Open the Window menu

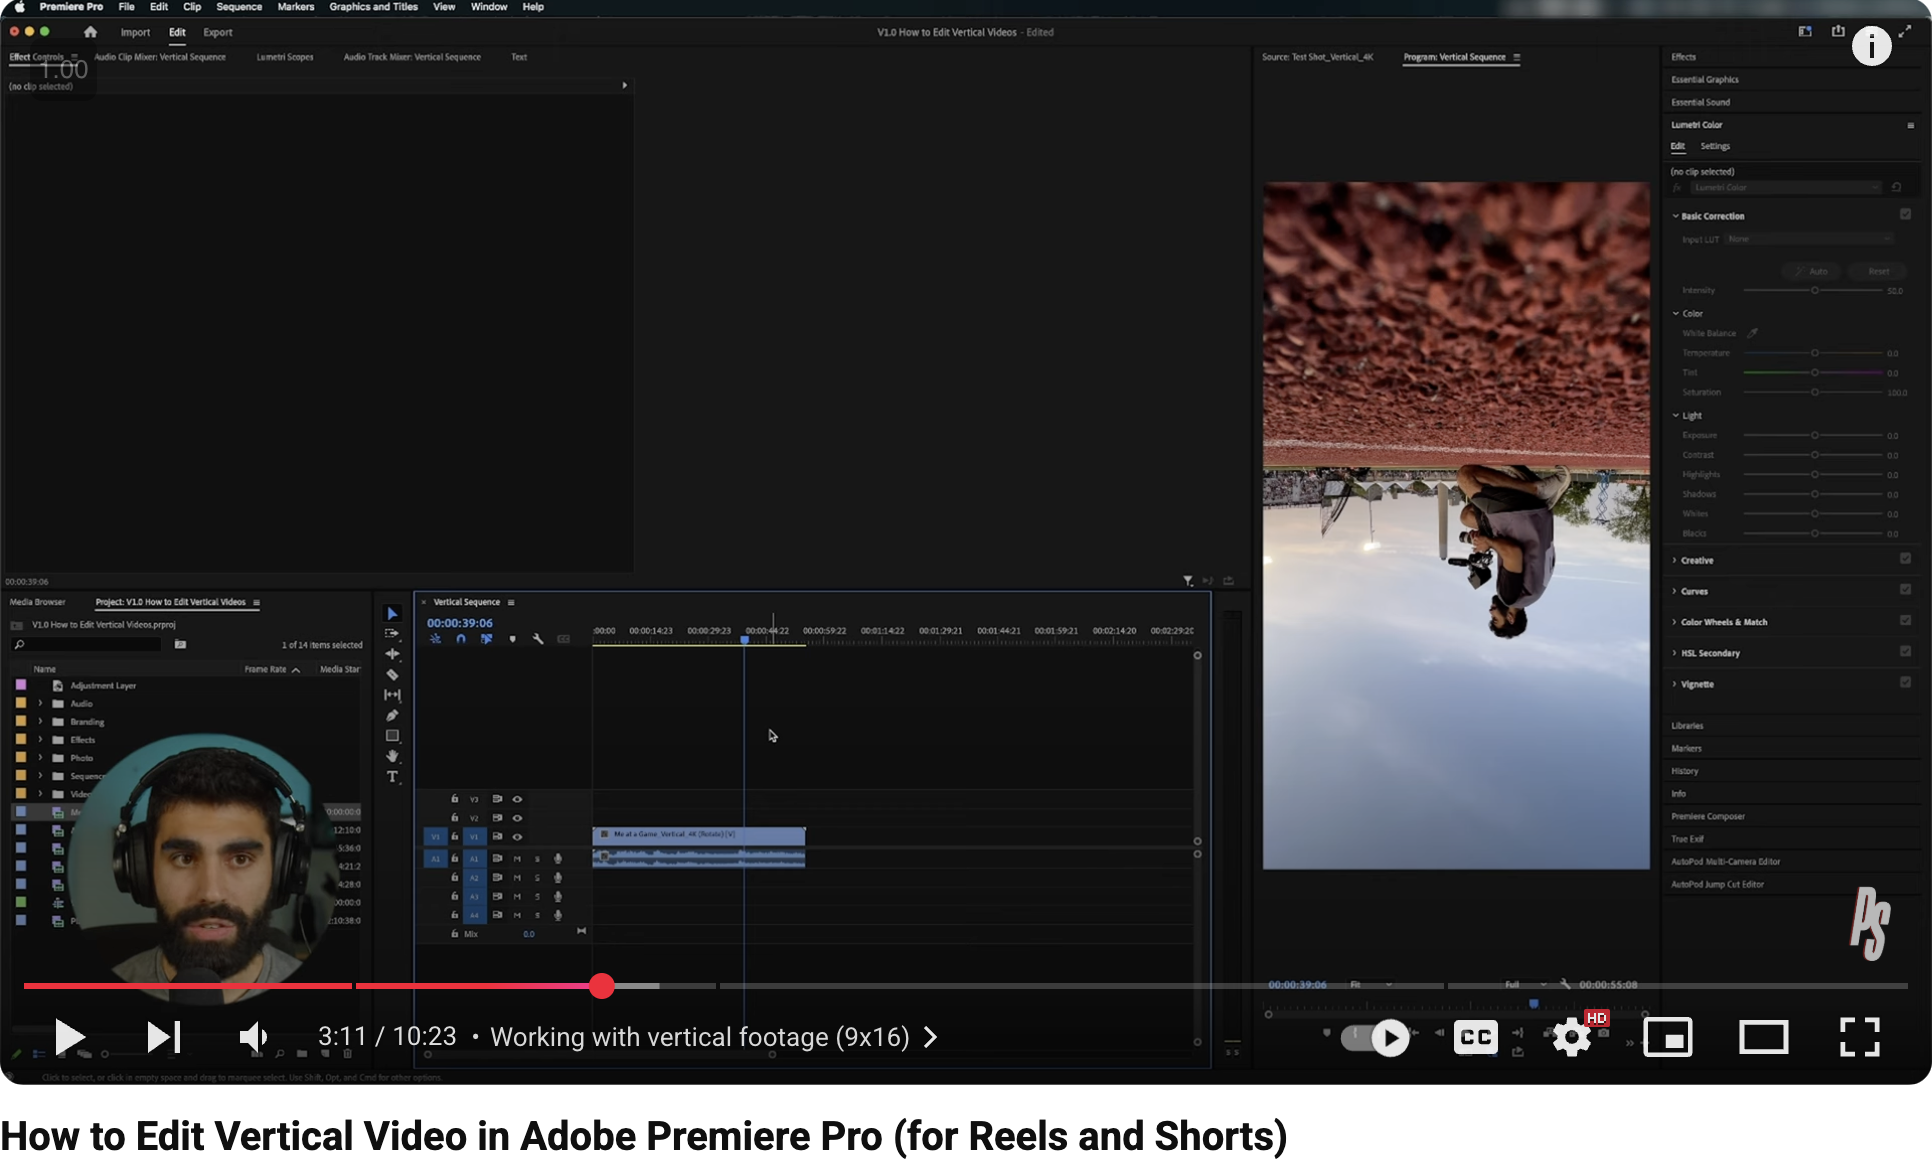[x=489, y=7]
